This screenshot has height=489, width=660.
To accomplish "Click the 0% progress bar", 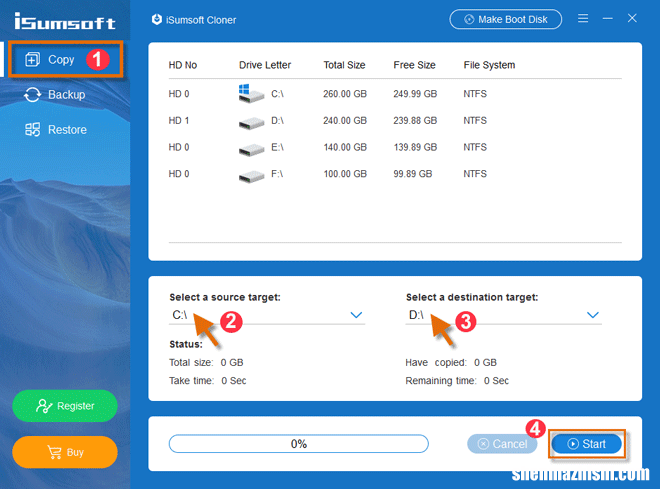I will [x=298, y=443].
